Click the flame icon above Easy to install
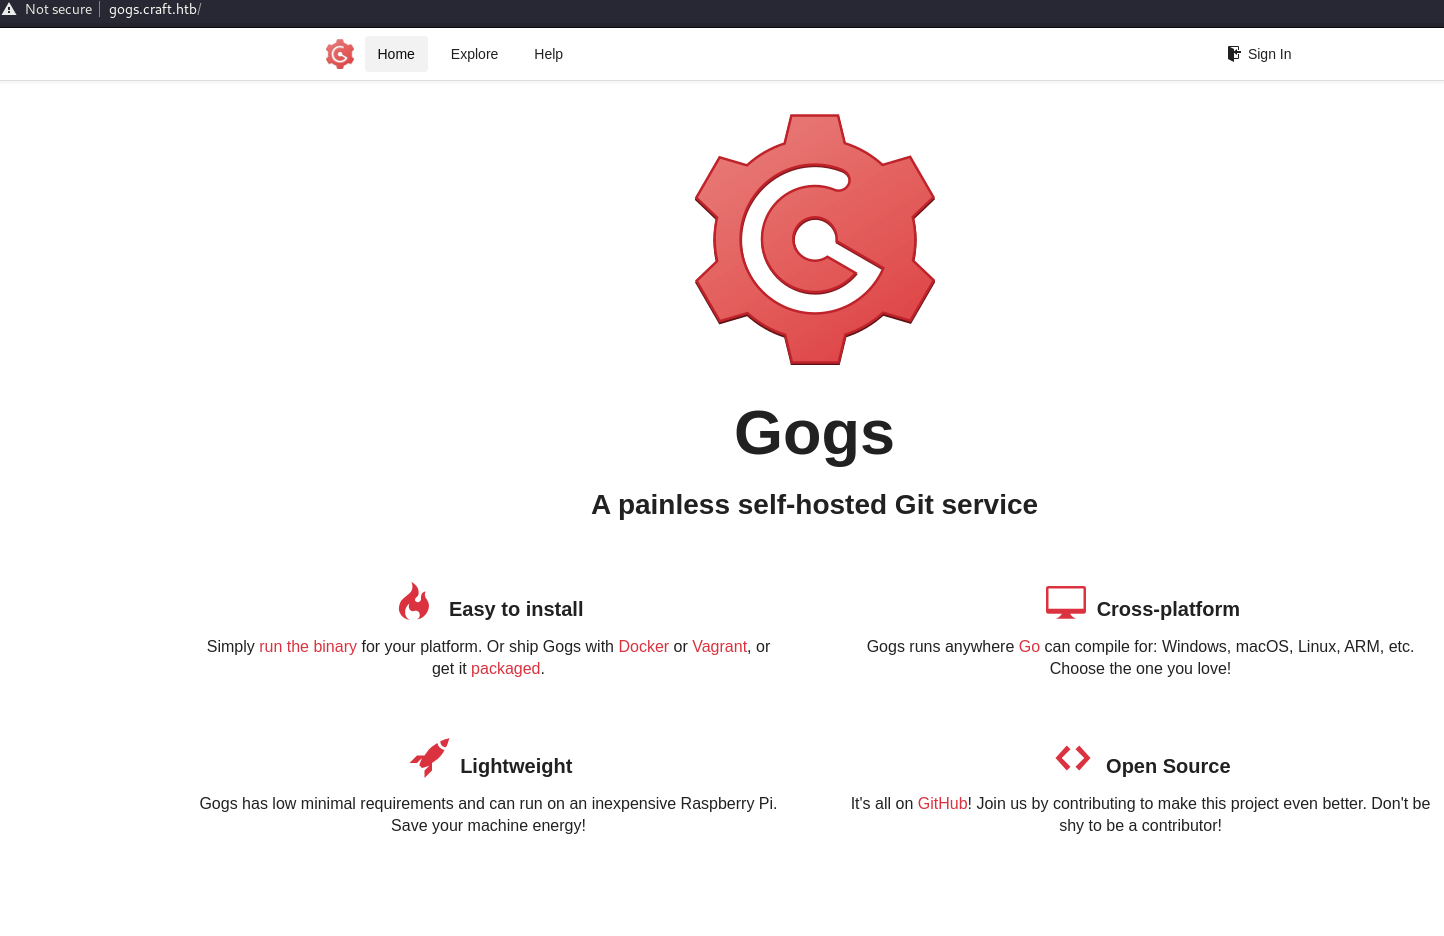The width and height of the screenshot is (1444, 936). tap(414, 601)
